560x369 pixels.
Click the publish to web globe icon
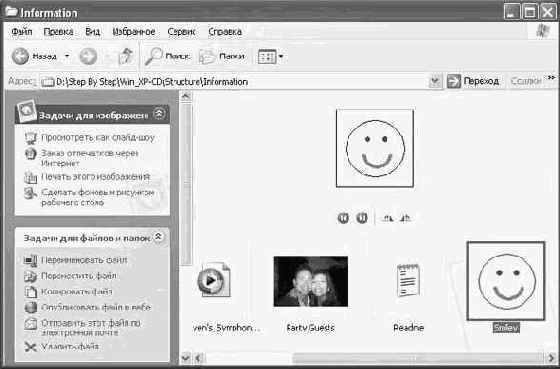point(31,308)
